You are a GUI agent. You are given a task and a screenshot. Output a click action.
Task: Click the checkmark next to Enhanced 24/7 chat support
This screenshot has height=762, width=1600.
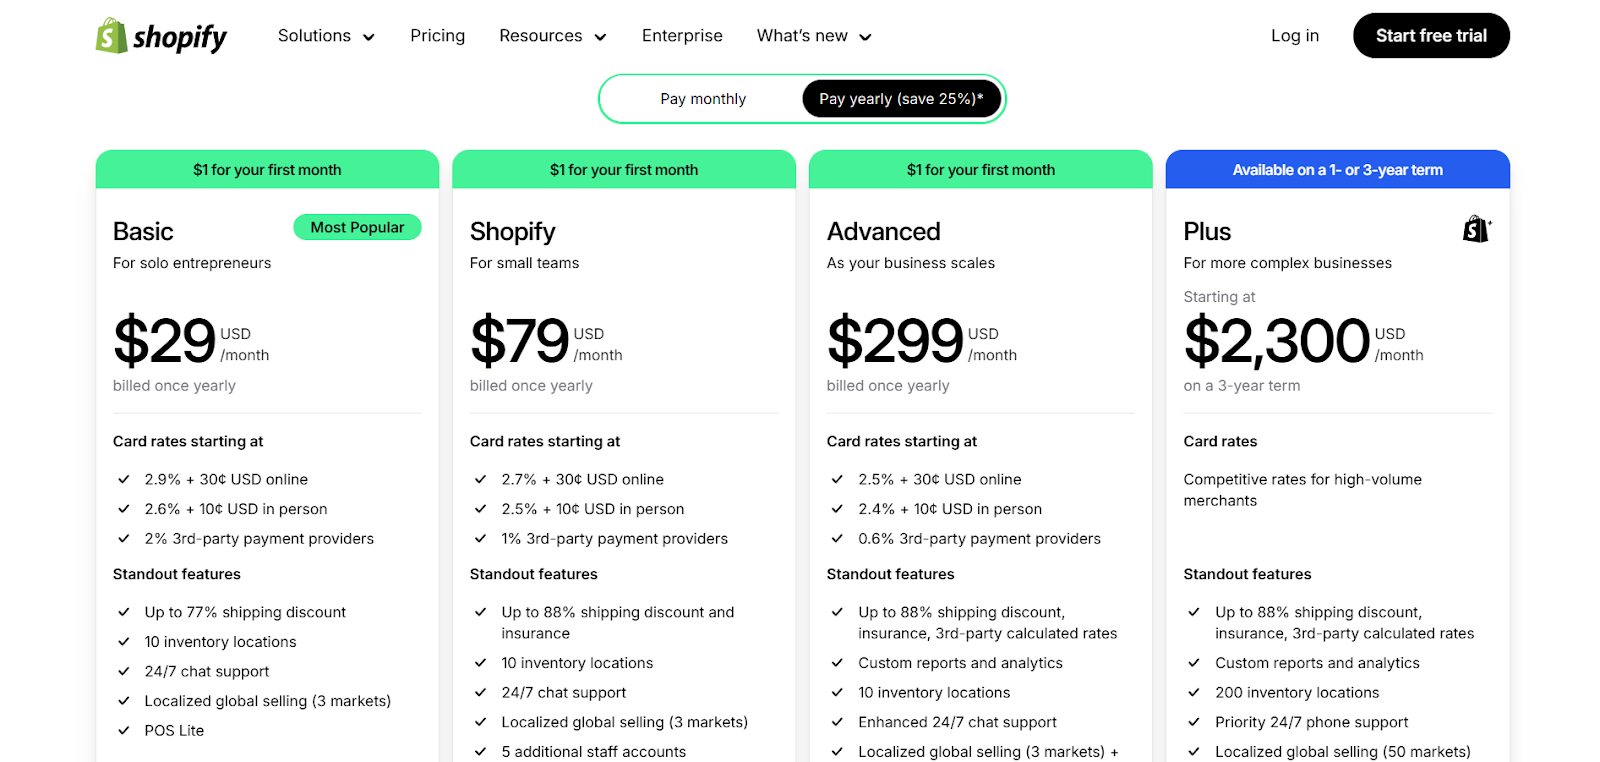pyautogui.click(x=838, y=722)
